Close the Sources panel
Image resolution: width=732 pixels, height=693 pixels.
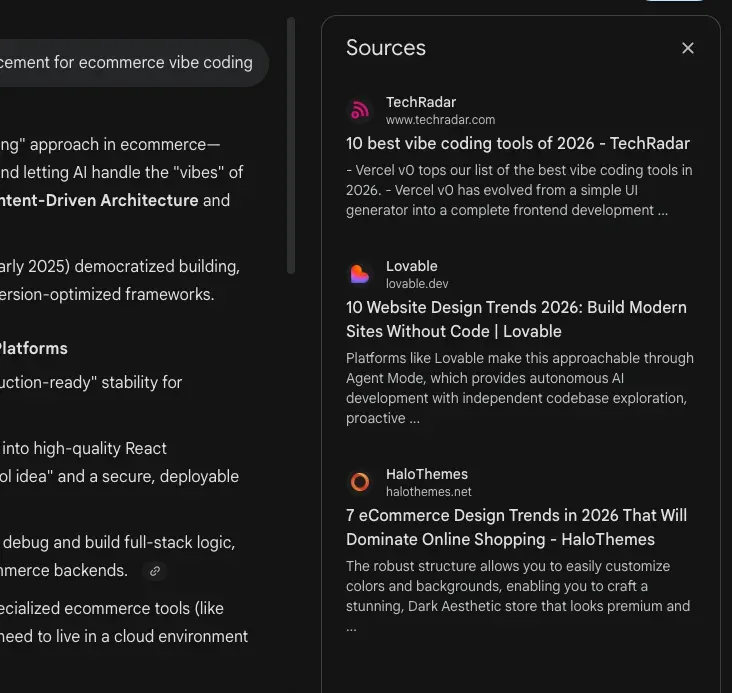point(688,48)
